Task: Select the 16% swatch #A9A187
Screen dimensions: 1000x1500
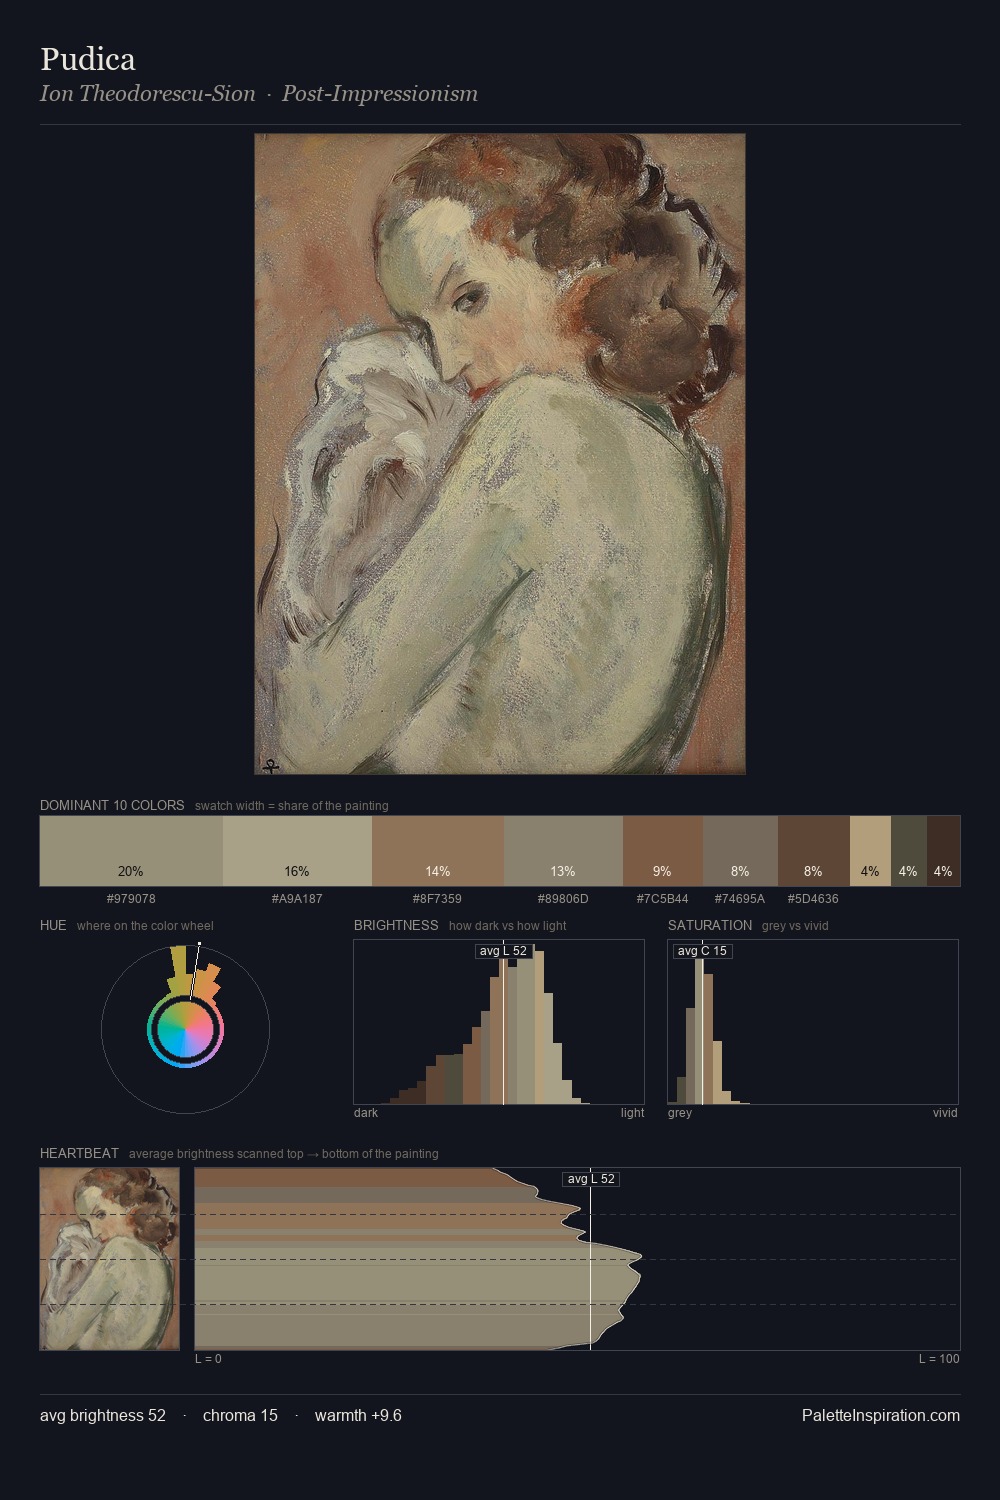Action: tap(297, 851)
